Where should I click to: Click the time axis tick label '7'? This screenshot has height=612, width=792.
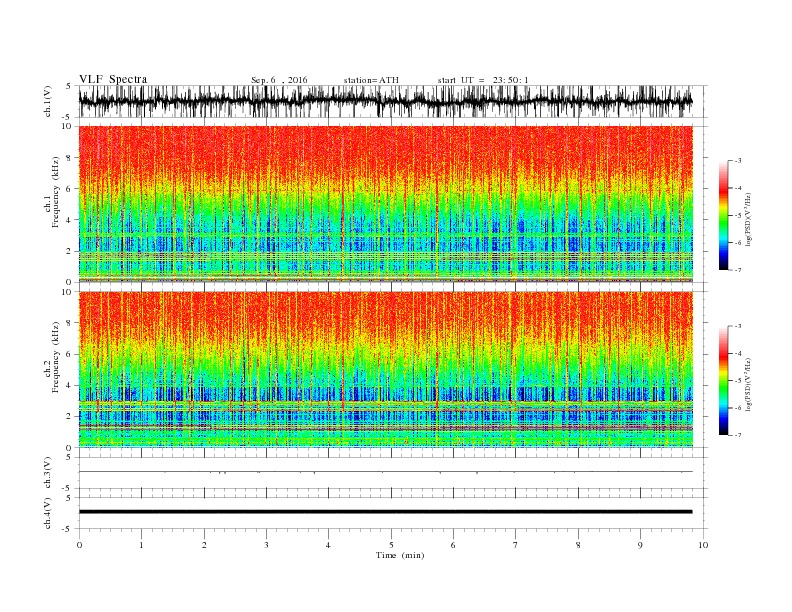516,545
